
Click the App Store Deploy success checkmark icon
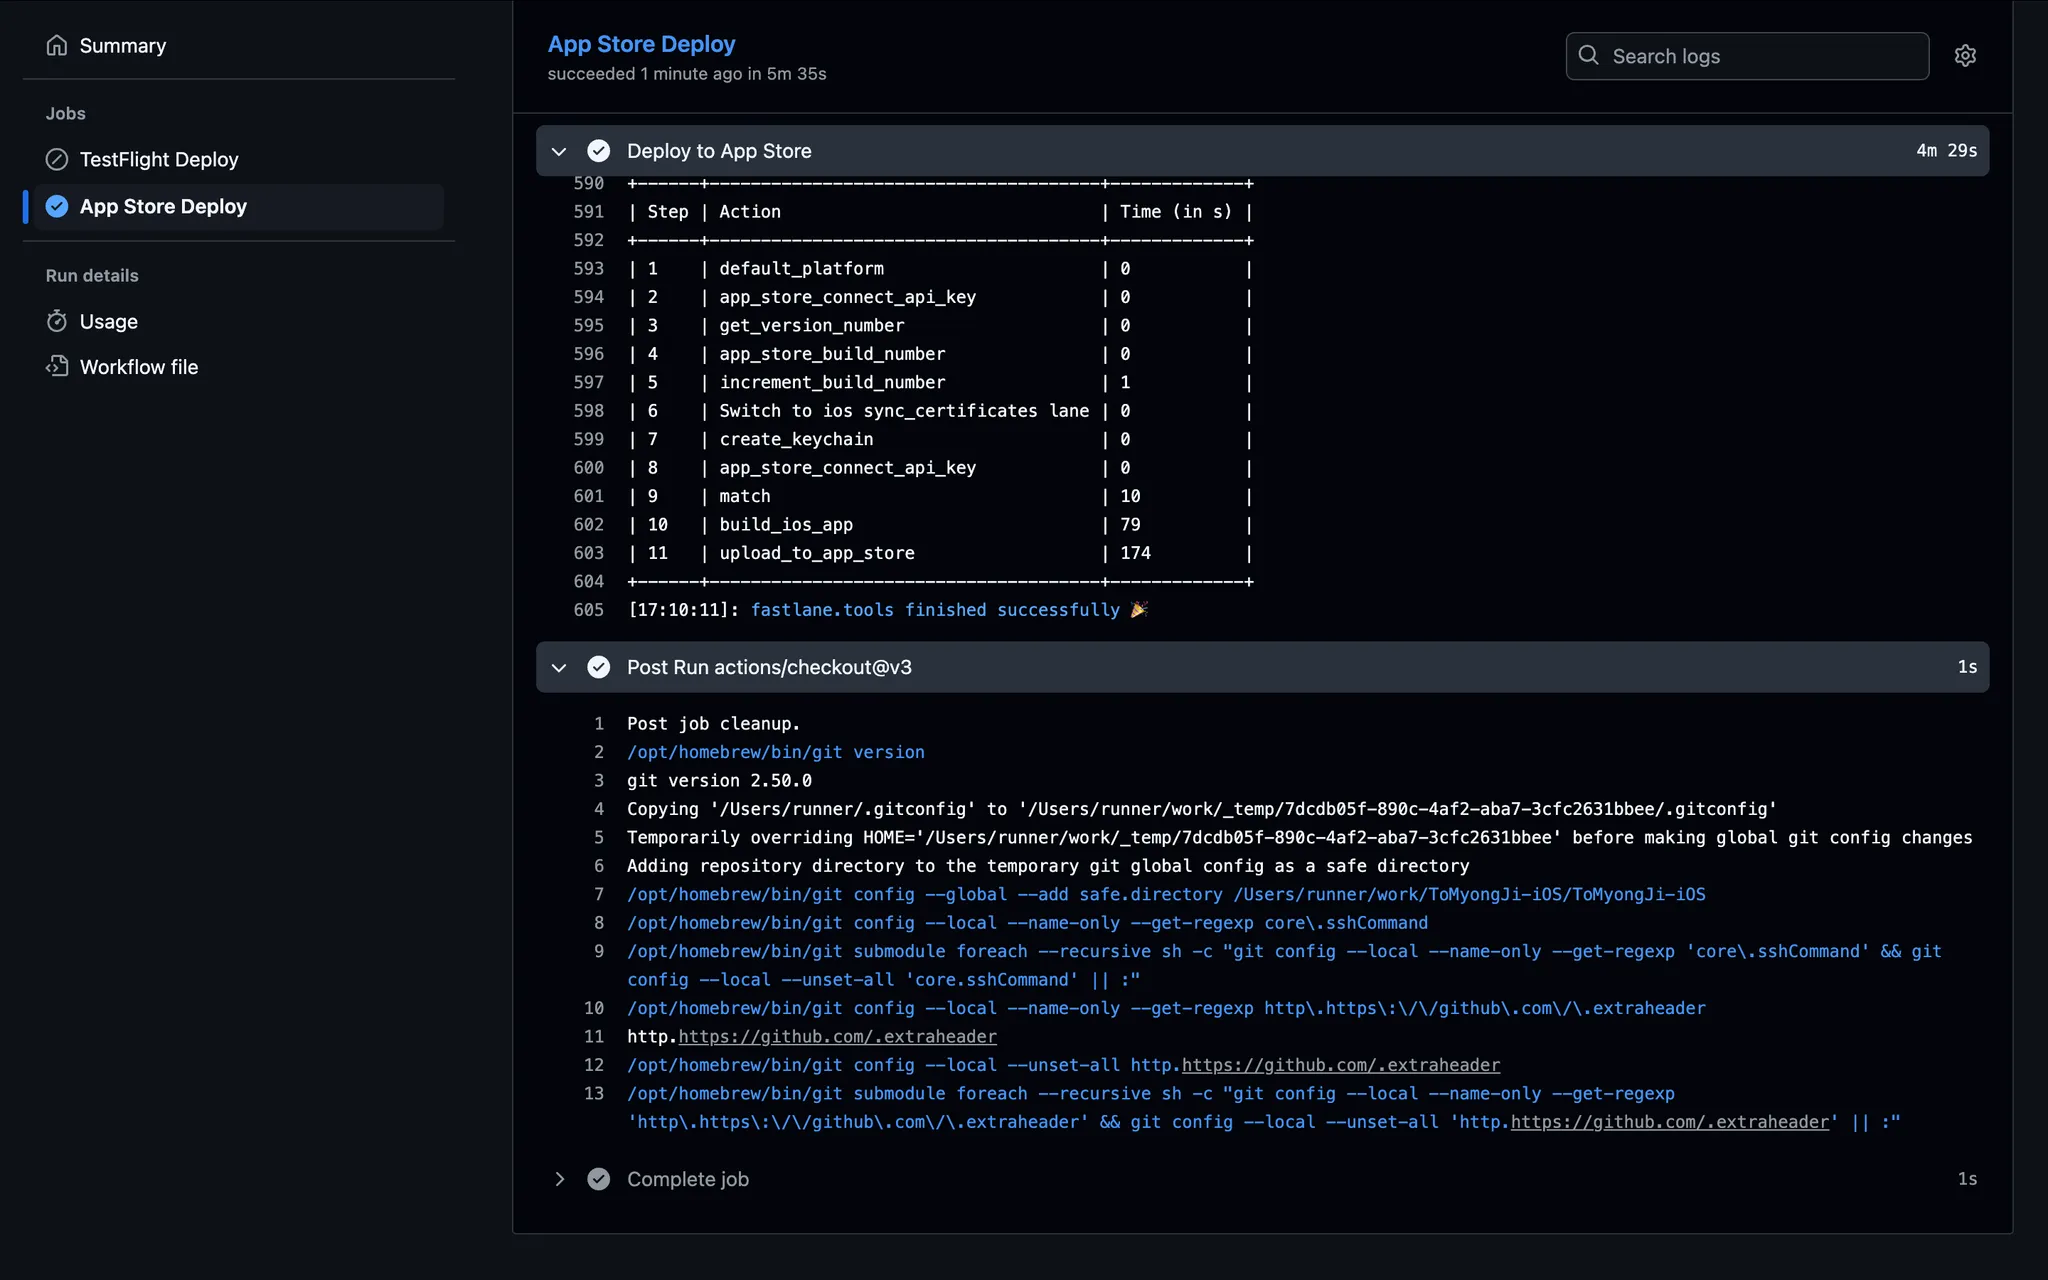(57, 207)
